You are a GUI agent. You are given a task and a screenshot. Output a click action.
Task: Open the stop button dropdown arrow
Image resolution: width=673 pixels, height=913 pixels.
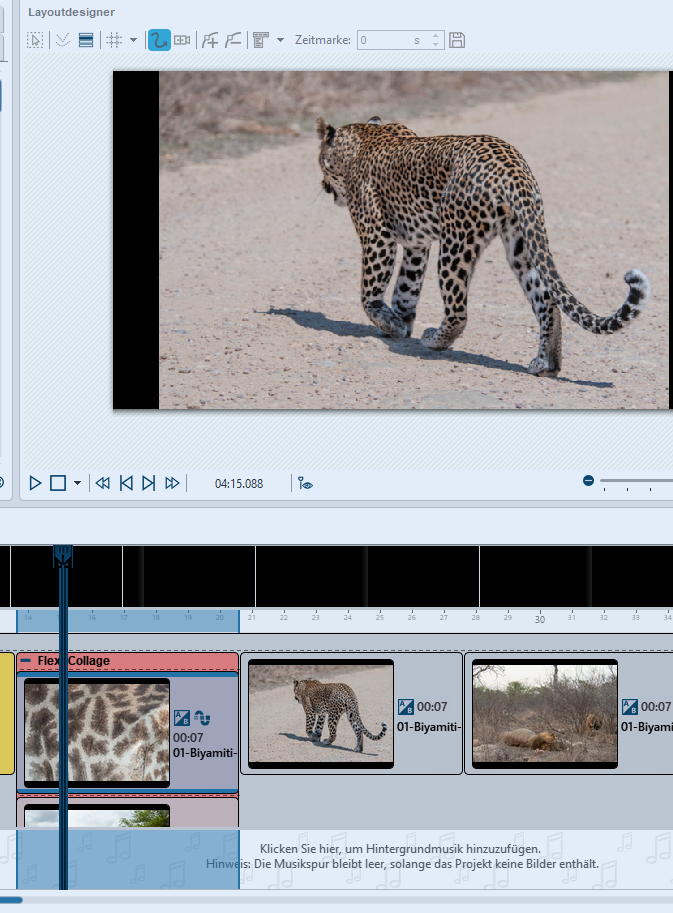click(x=78, y=483)
